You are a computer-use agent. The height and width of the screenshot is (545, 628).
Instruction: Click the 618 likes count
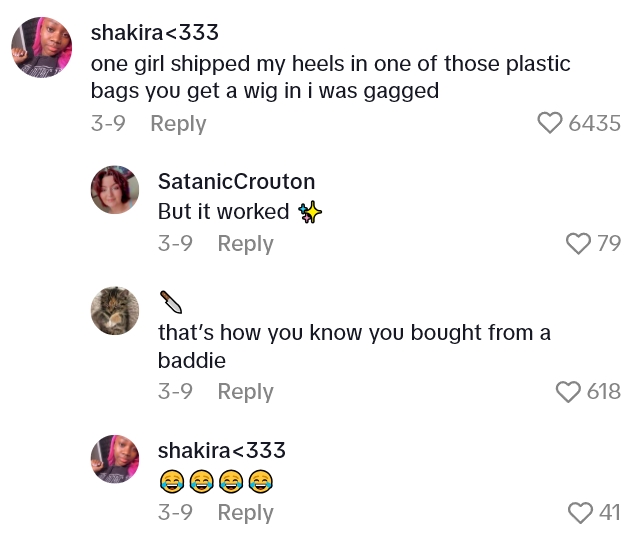click(603, 392)
